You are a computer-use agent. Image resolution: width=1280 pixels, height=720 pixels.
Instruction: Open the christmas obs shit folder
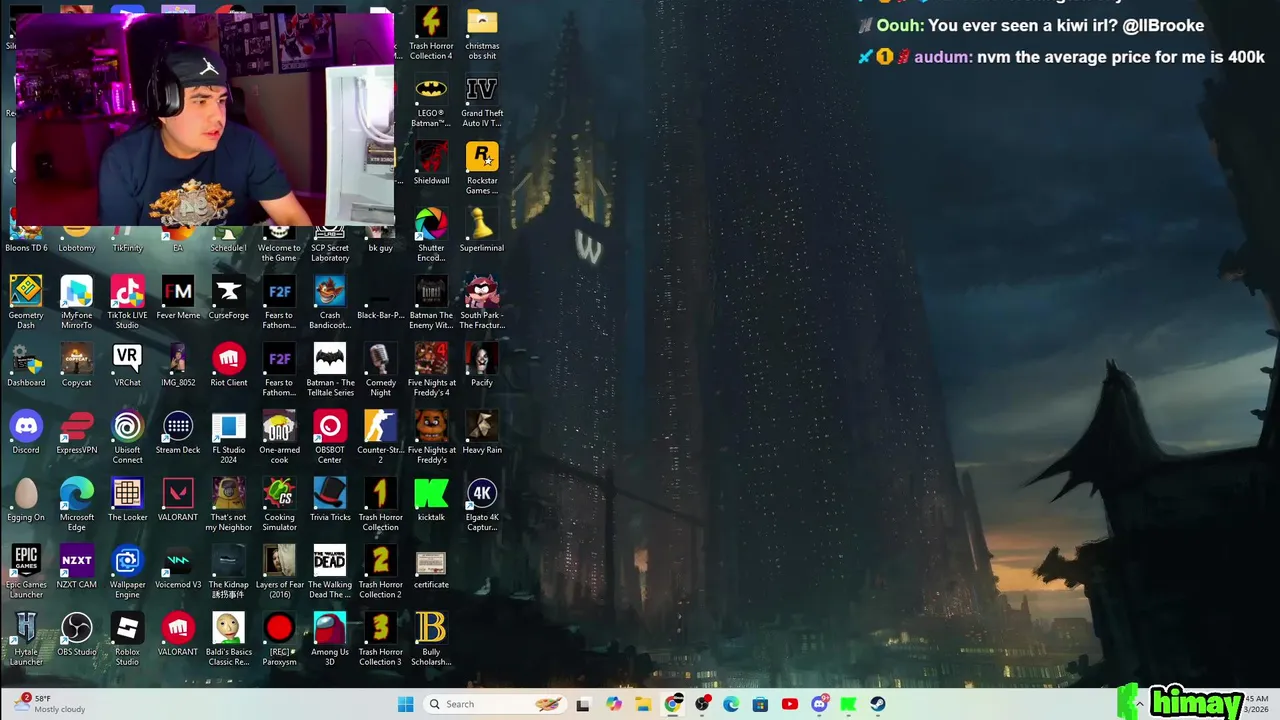click(482, 32)
